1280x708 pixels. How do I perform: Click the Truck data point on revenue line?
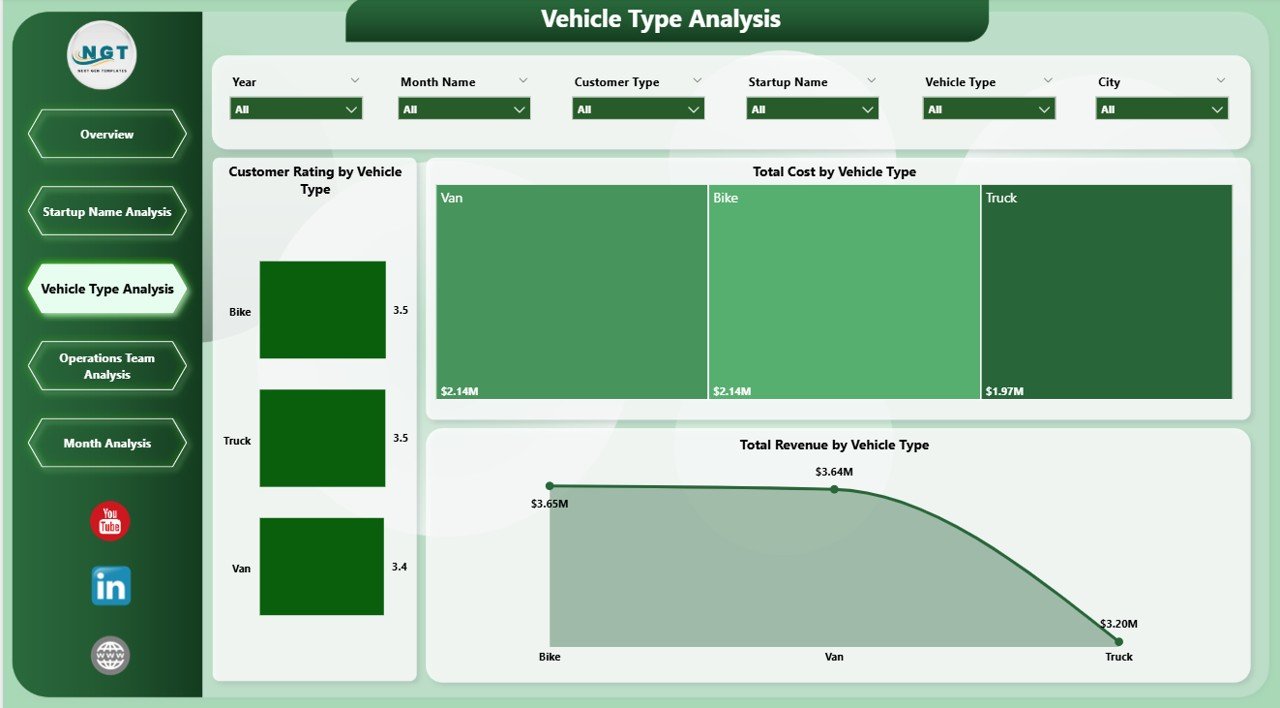[1118, 641]
